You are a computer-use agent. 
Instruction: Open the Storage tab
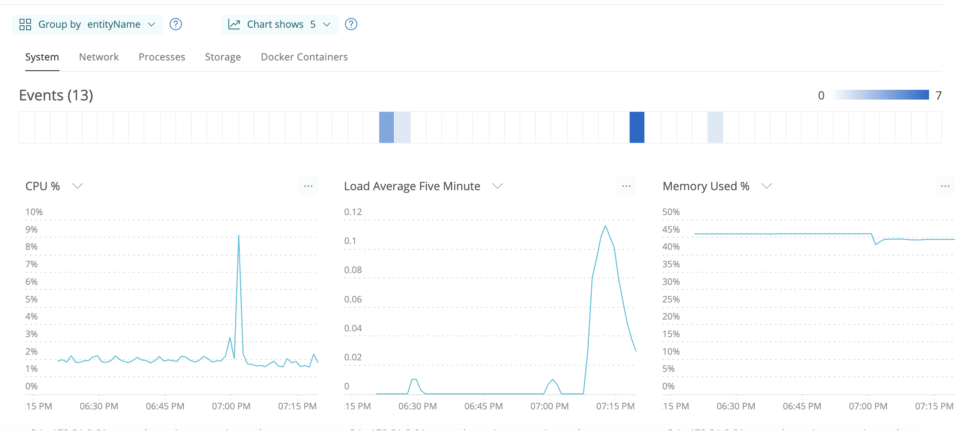point(223,57)
